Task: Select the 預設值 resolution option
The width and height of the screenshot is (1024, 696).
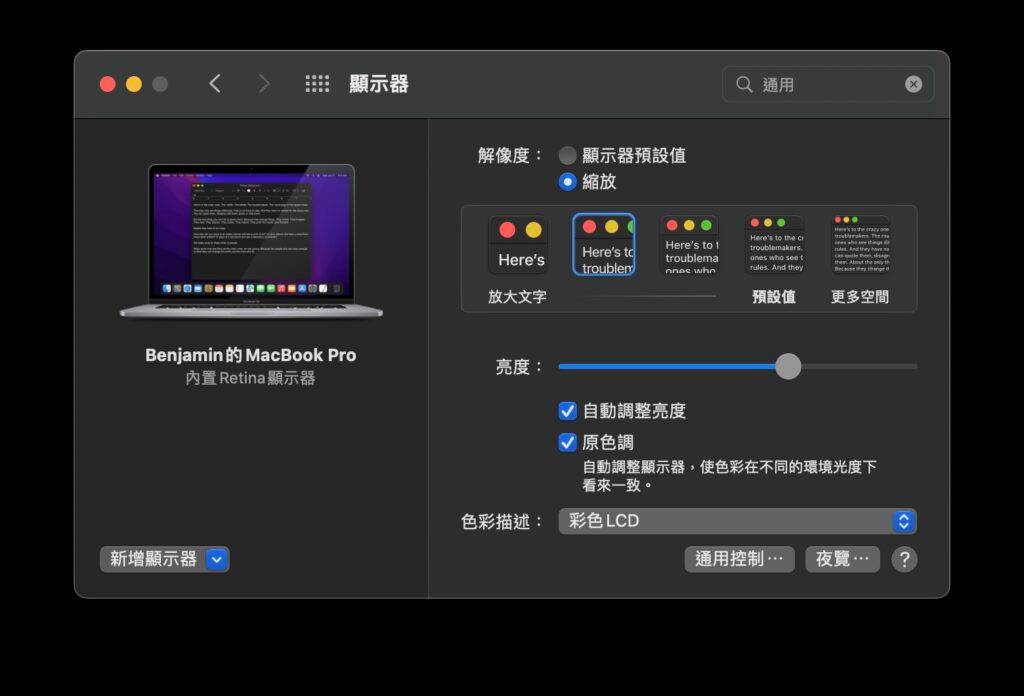Action: coord(774,243)
